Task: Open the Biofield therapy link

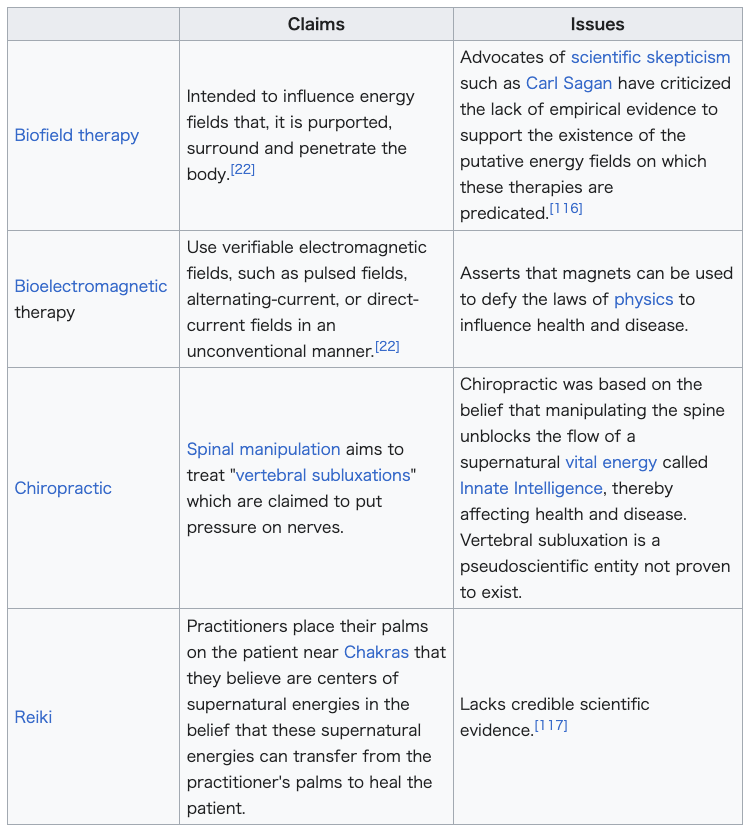Action: (x=77, y=135)
